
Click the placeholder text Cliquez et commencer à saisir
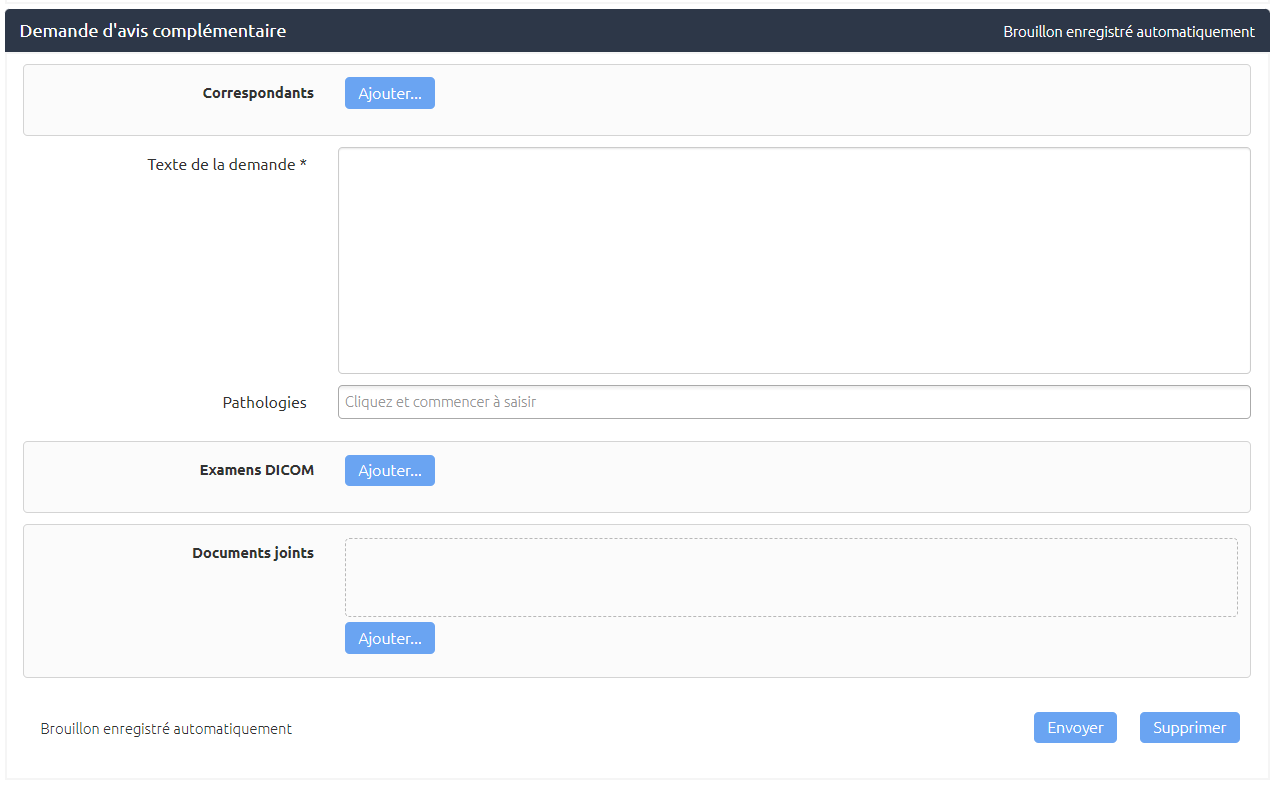point(441,402)
